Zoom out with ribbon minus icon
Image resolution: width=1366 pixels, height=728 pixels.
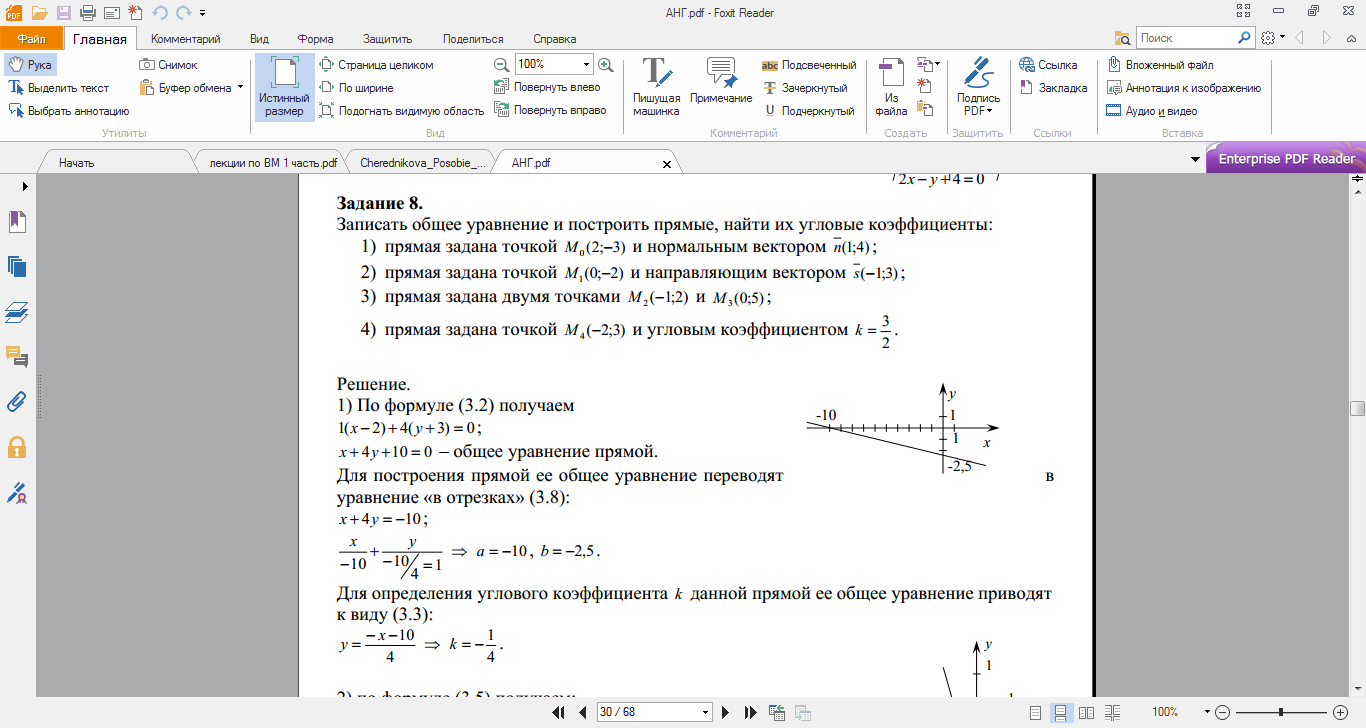pyautogui.click(x=502, y=65)
